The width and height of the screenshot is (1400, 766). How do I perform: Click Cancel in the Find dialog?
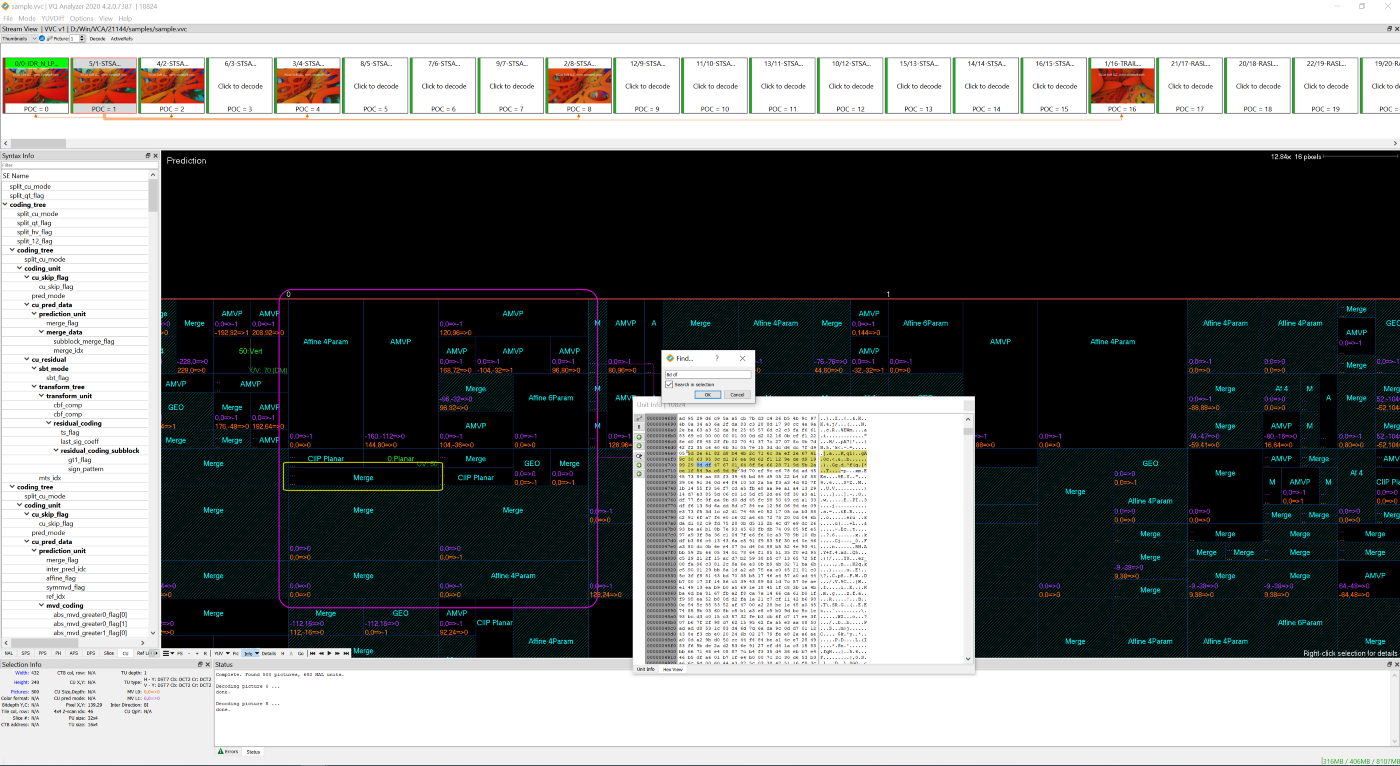(x=737, y=394)
